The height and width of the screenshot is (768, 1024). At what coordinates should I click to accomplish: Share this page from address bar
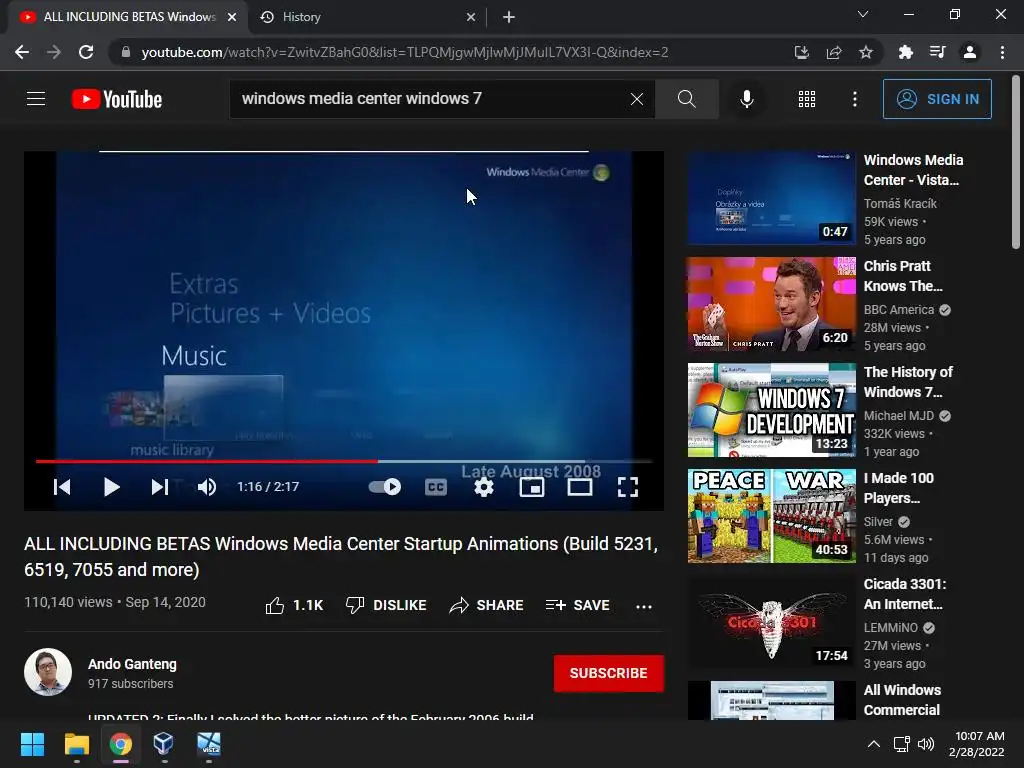tap(833, 52)
